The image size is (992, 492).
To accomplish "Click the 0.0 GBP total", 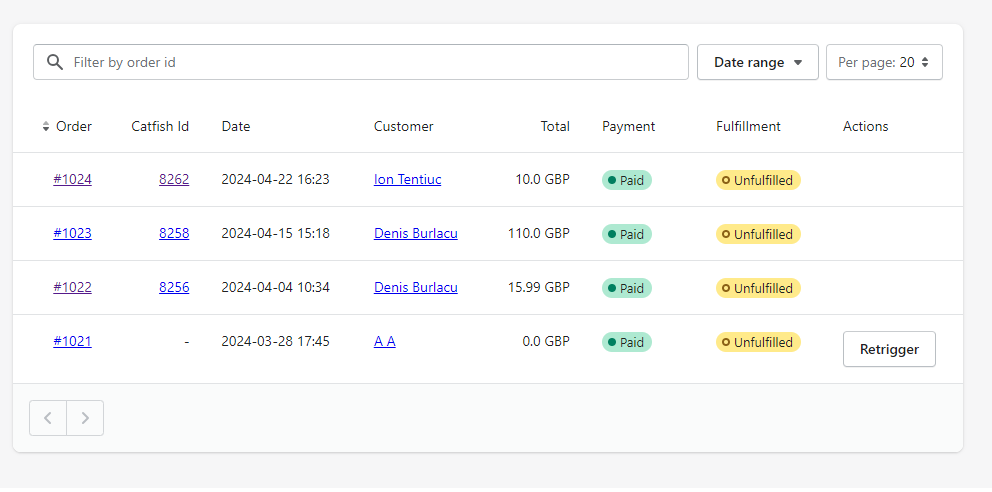I will [x=546, y=341].
